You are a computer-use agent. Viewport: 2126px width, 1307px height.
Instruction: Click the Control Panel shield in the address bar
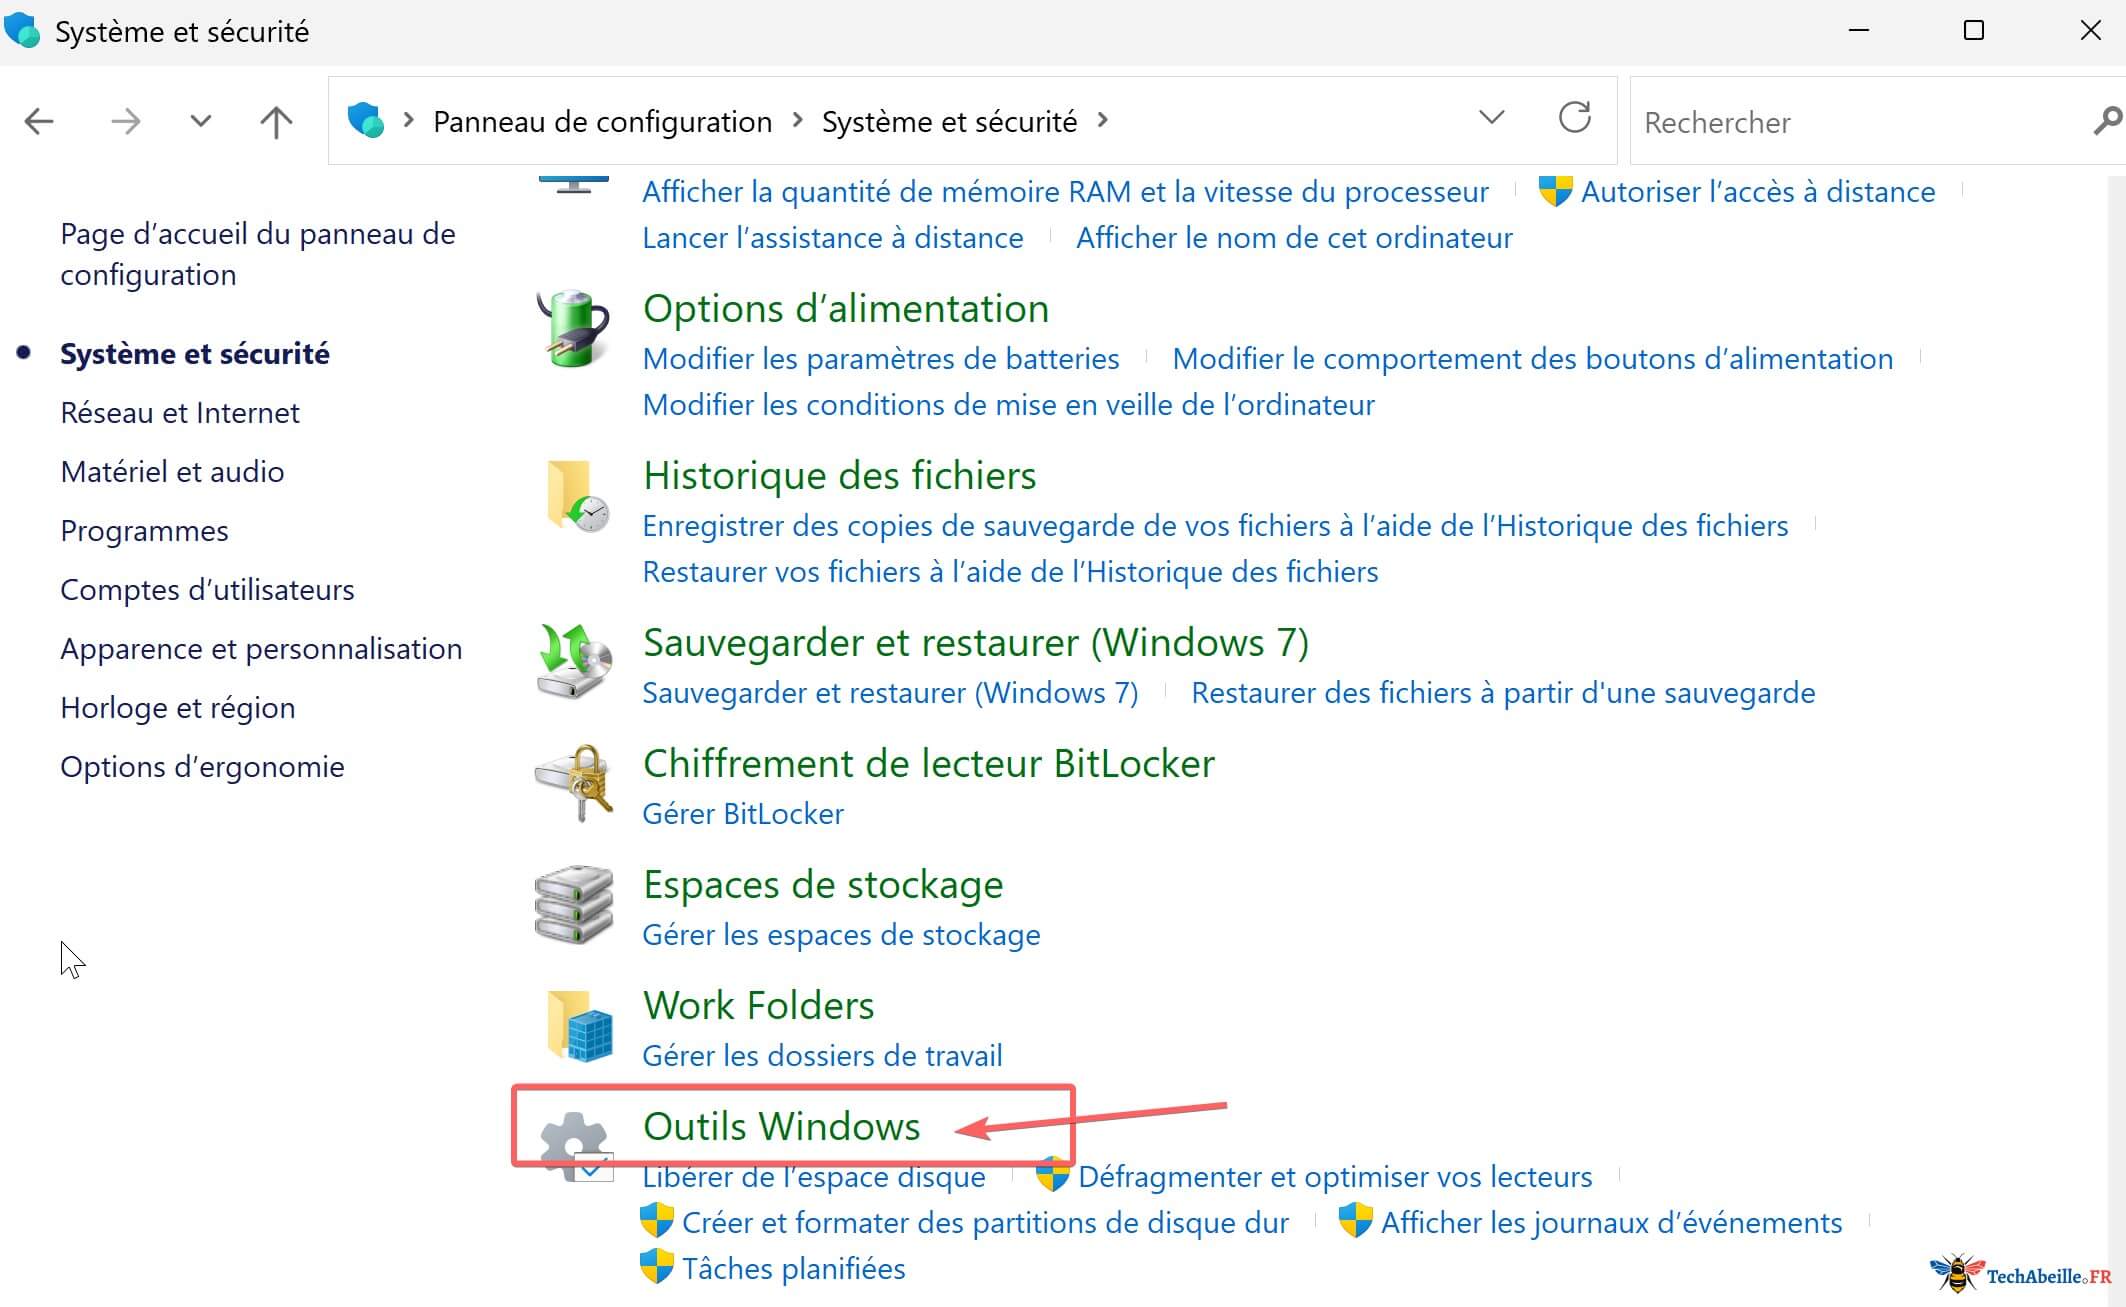[x=366, y=119]
